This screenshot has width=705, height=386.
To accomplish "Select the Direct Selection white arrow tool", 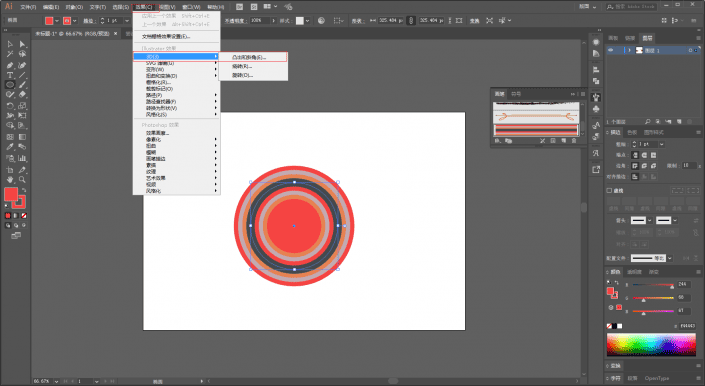I will 22,44.
